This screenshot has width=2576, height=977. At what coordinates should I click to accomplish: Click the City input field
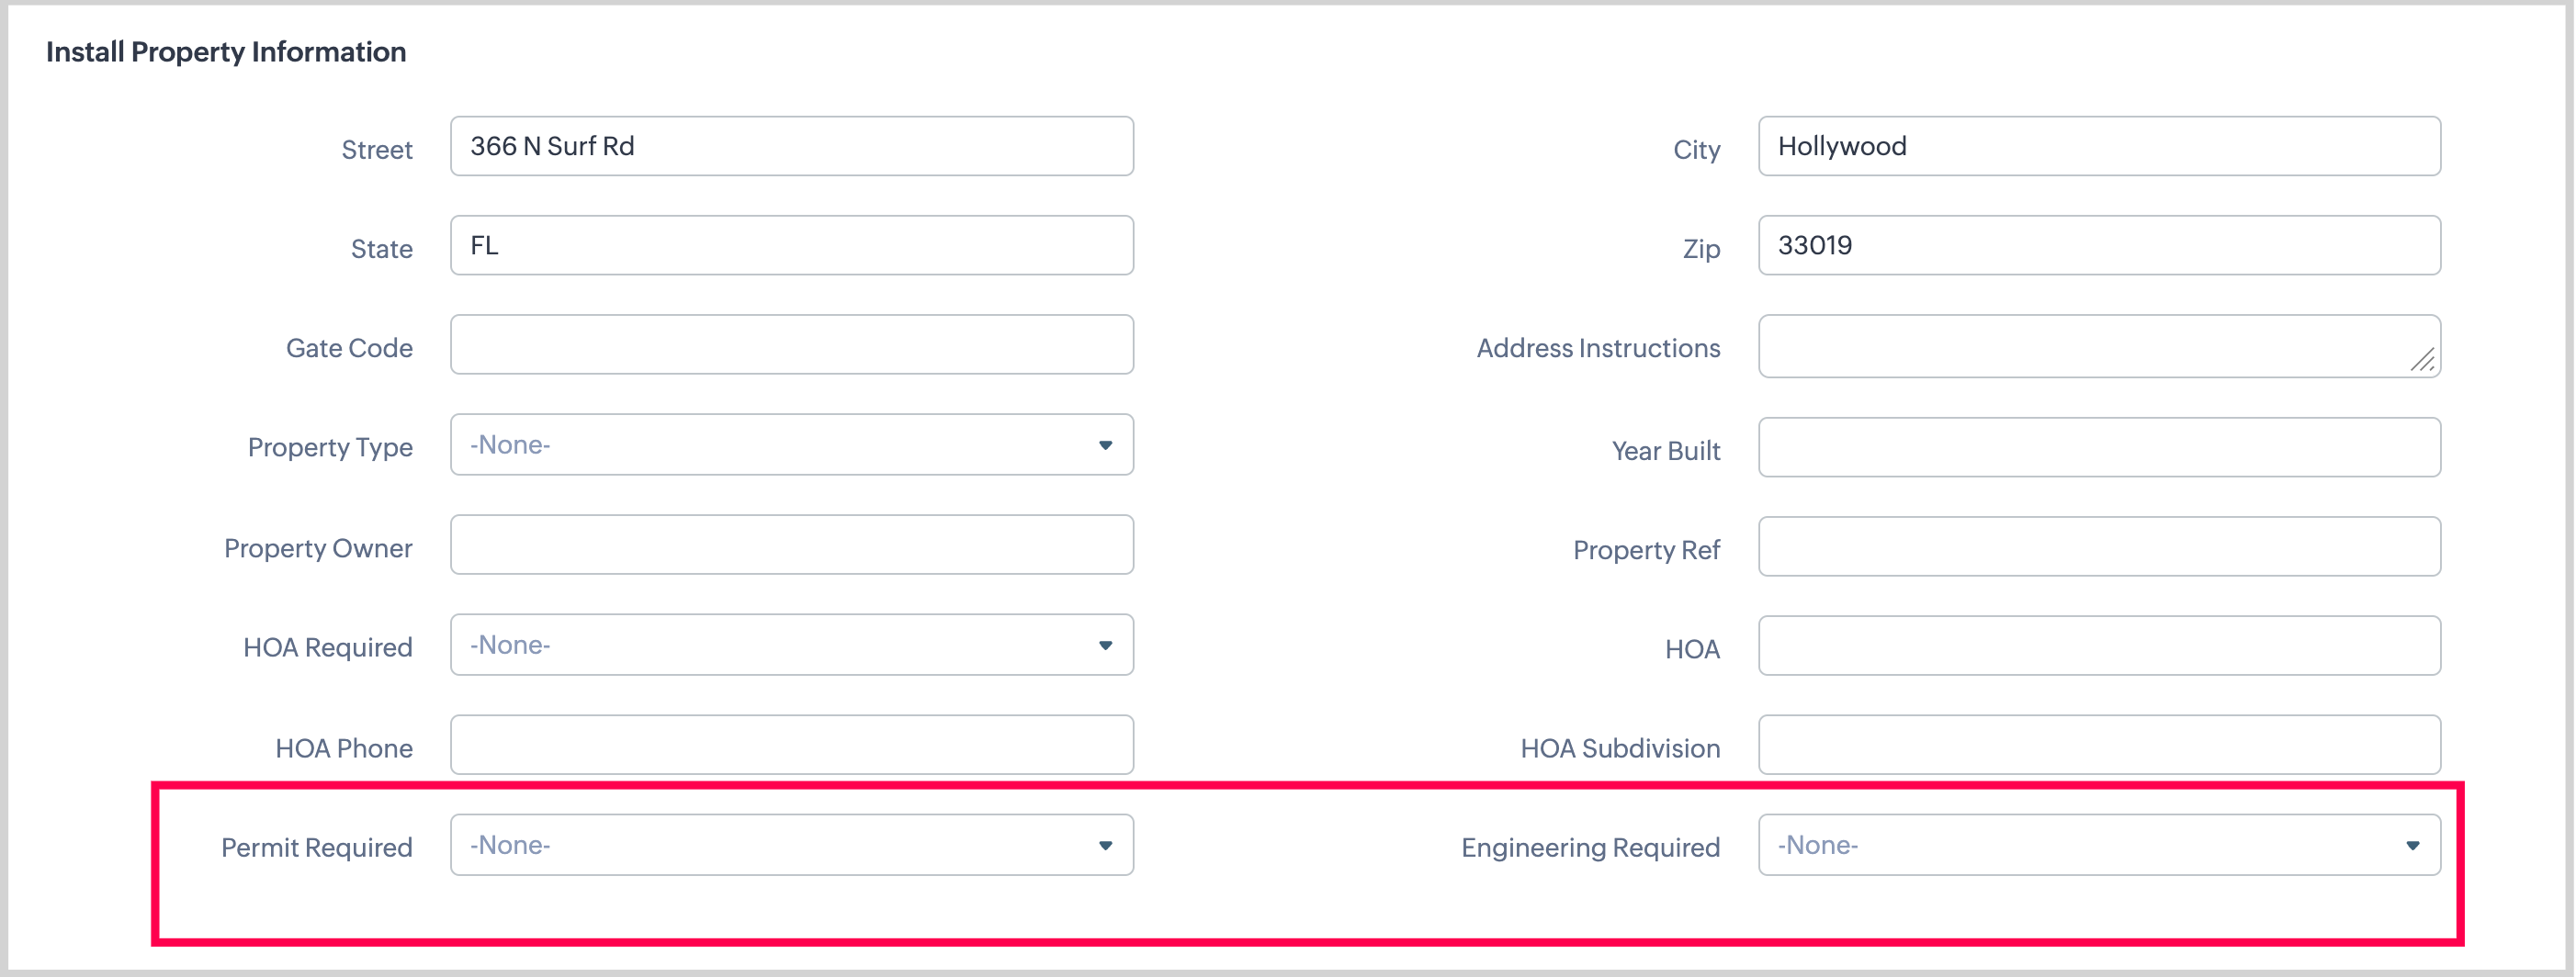pos(2098,146)
